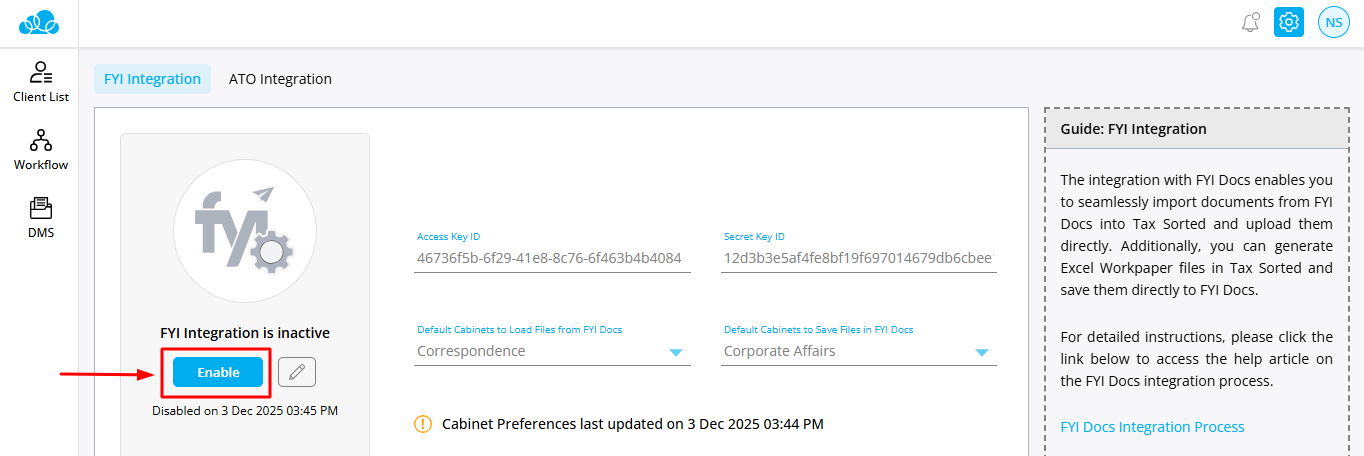Screen dimensions: 1364x456
Task: Click the FYI integration logo image
Action: (x=245, y=230)
